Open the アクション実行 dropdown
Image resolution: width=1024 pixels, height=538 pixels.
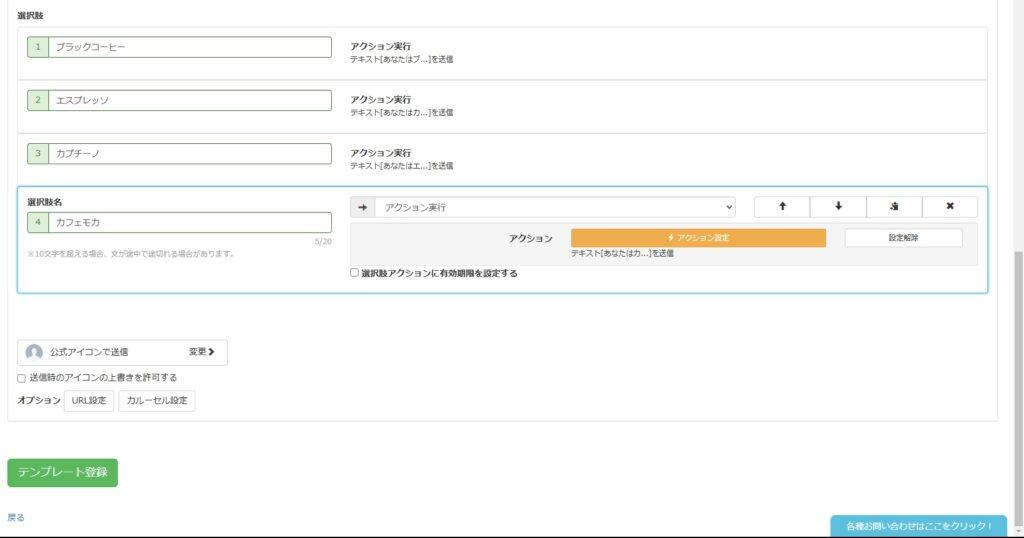click(x=555, y=207)
